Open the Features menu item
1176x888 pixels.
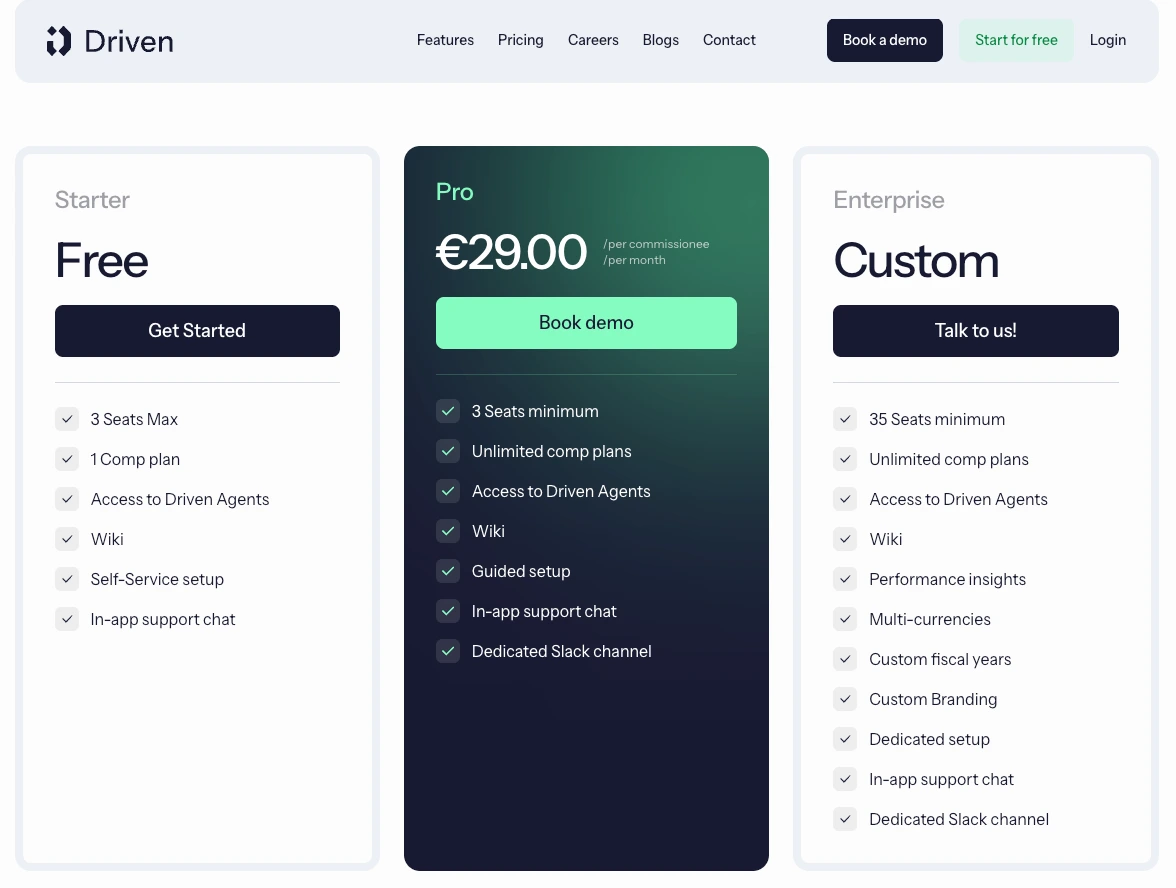coord(446,40)
